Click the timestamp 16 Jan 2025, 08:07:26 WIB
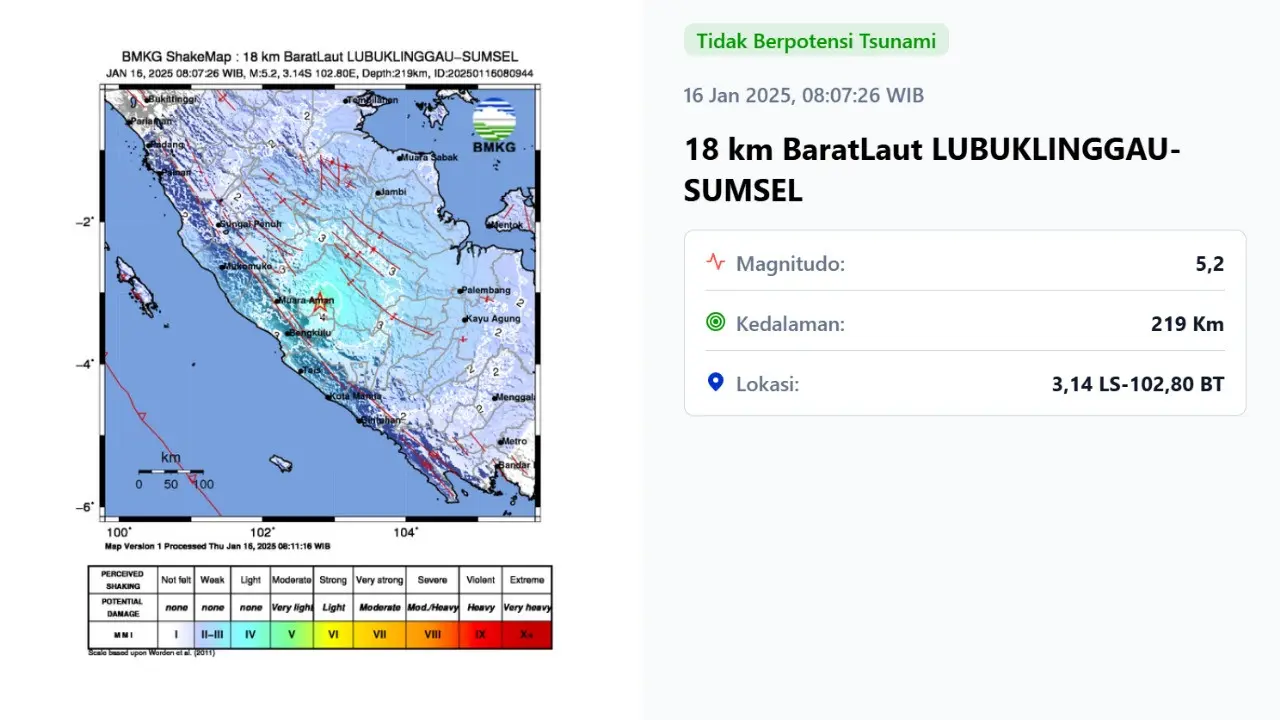1280x720 pixels. [804, 96]
